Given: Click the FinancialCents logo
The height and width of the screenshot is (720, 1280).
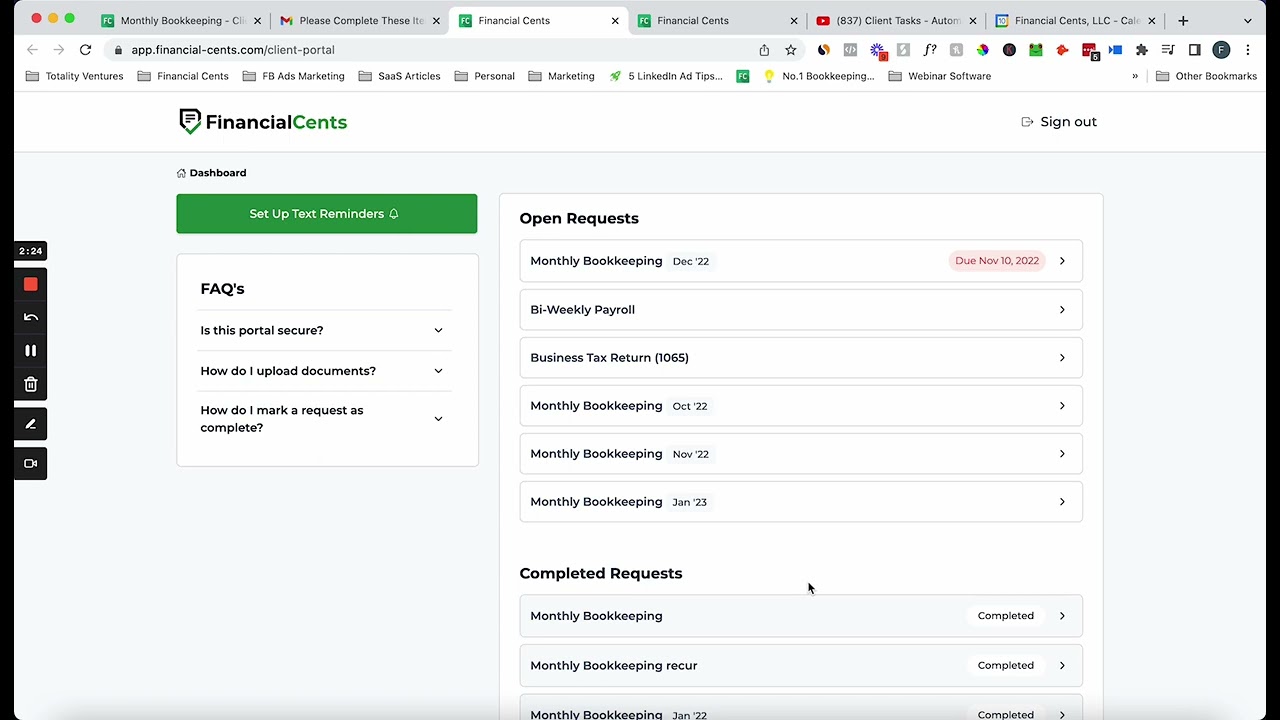Looking at the screenshot, I should pyautogui.click(x=263, y=122).
